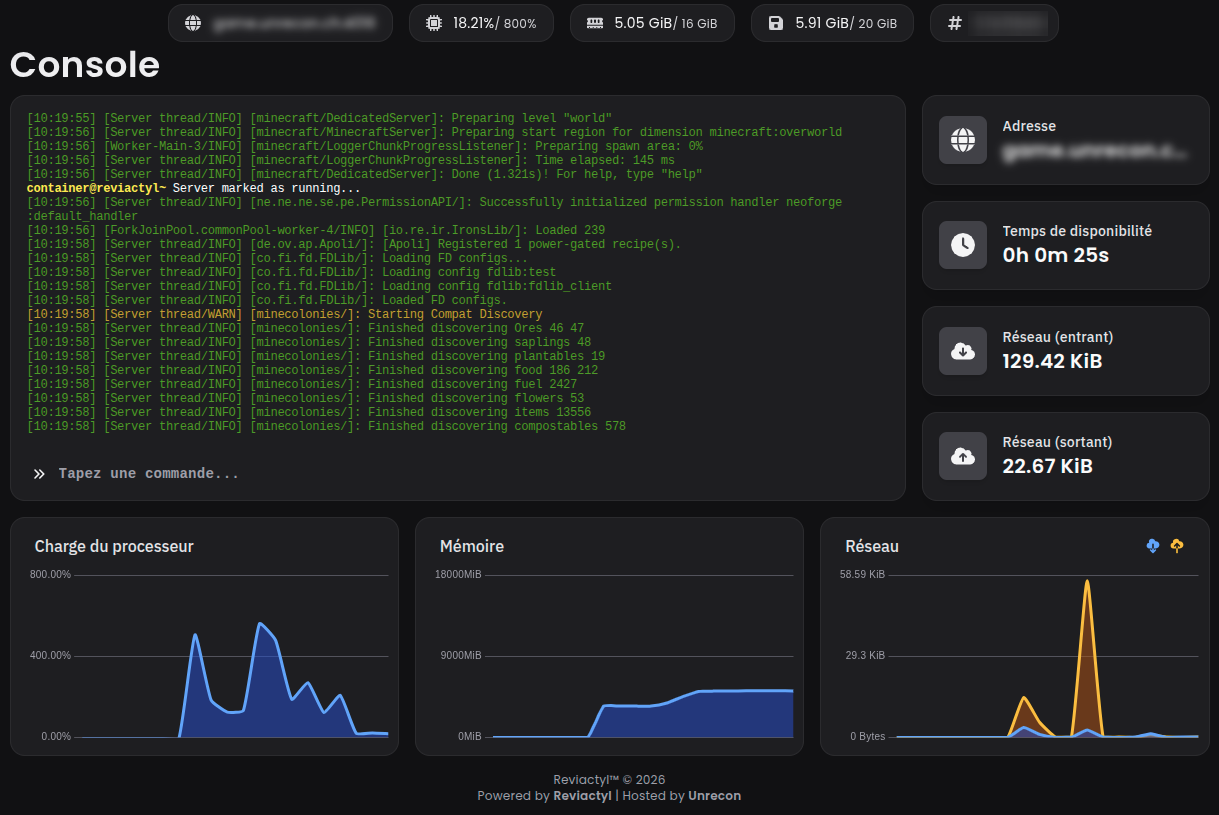Click the Unrecon link in footer

tap(715, 796)
